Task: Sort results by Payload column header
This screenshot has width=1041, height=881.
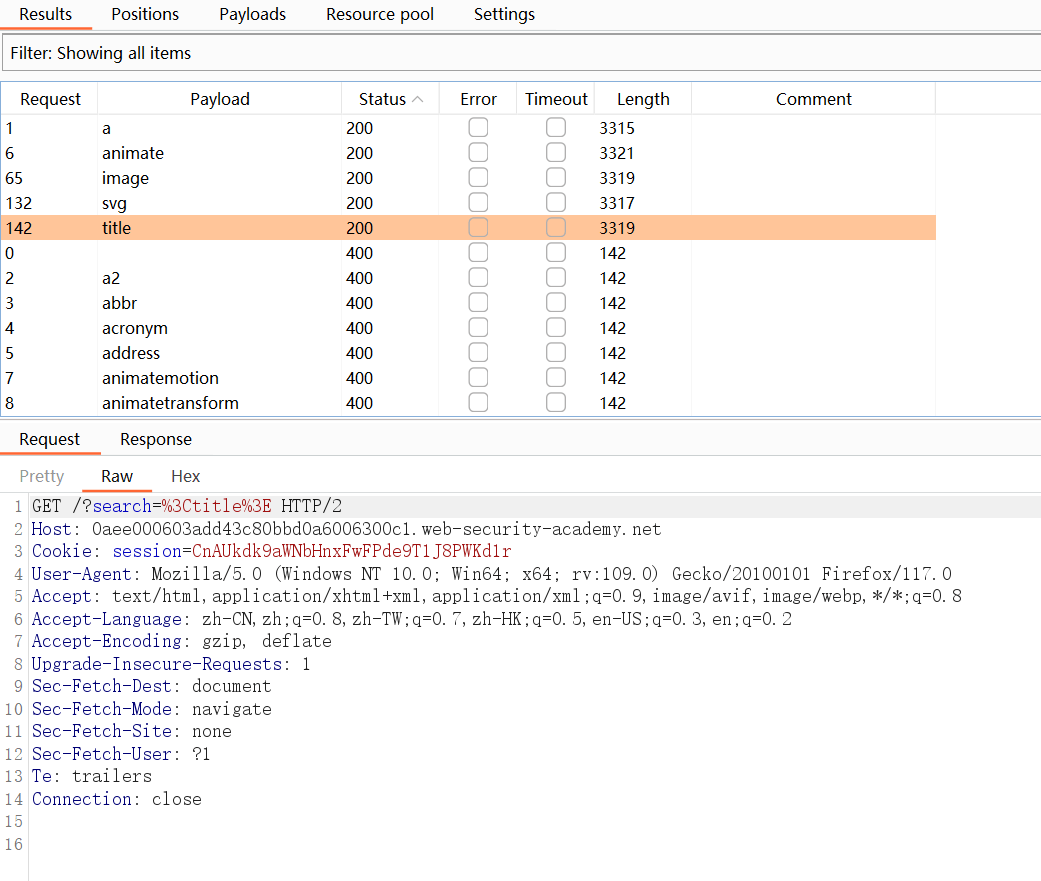Action: point(220,99)
